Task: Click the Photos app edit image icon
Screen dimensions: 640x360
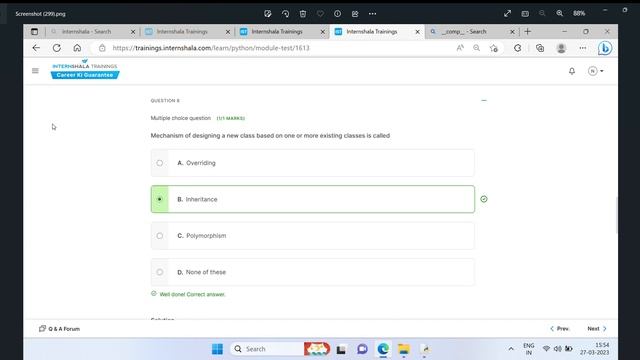Action: [x=268, y=13]
